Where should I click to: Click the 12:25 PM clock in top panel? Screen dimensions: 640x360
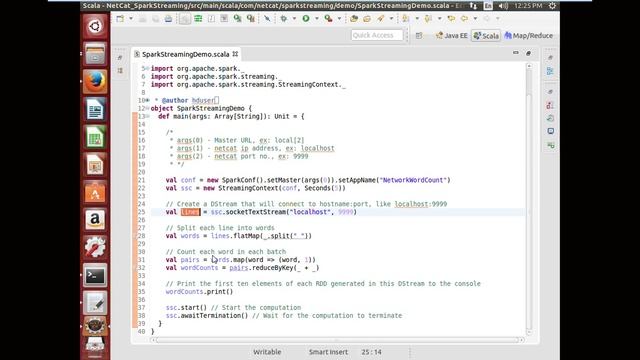528,6
